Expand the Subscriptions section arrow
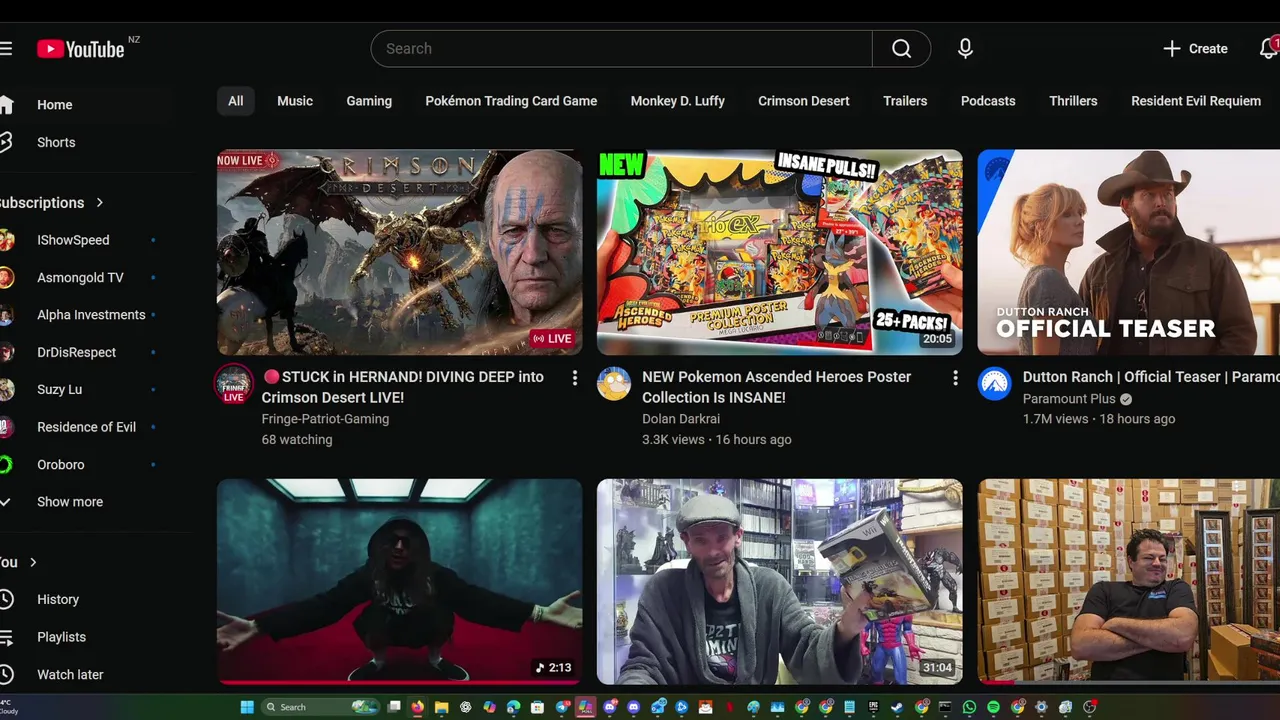Image resolution: width=1280 pixels, height=720 pixels. [100, 202]
